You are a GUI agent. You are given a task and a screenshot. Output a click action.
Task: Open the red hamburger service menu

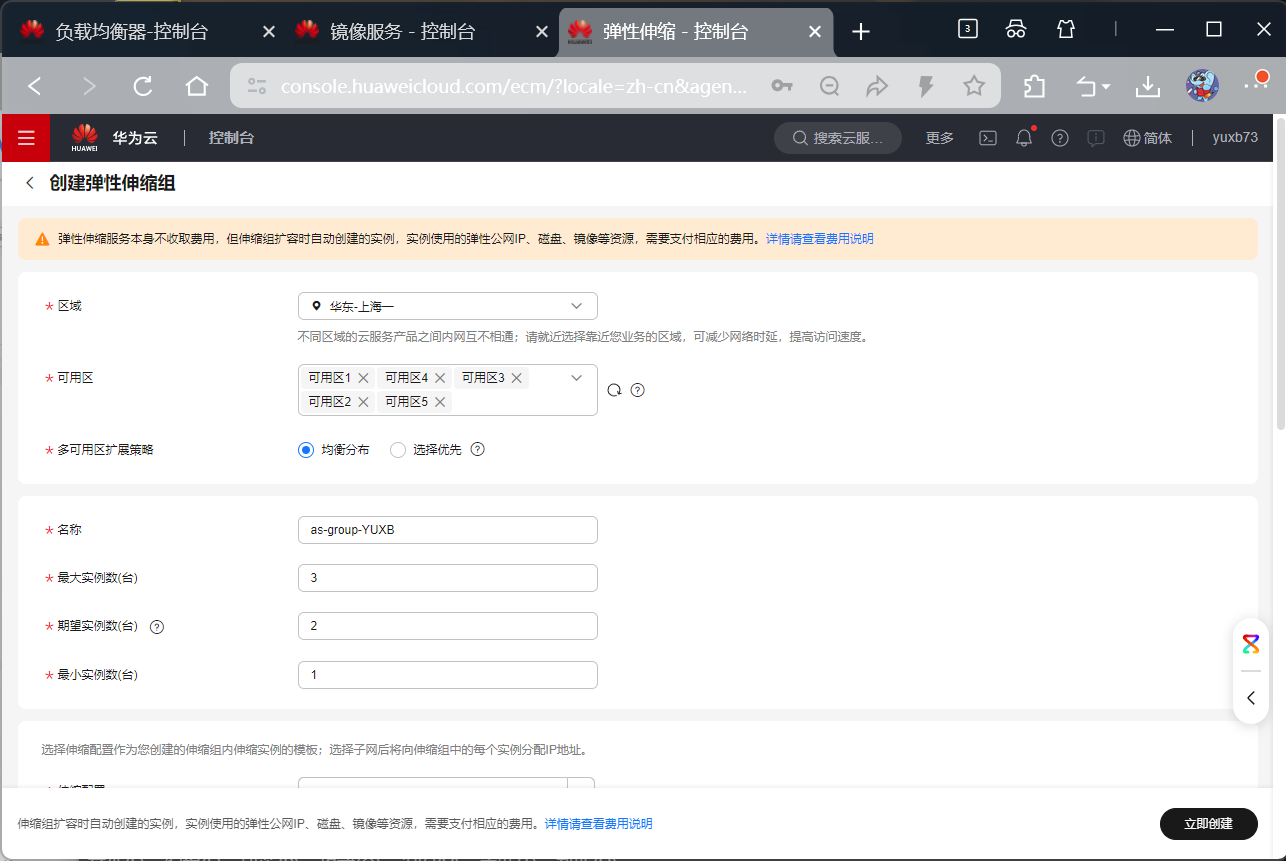click(26, 138)
